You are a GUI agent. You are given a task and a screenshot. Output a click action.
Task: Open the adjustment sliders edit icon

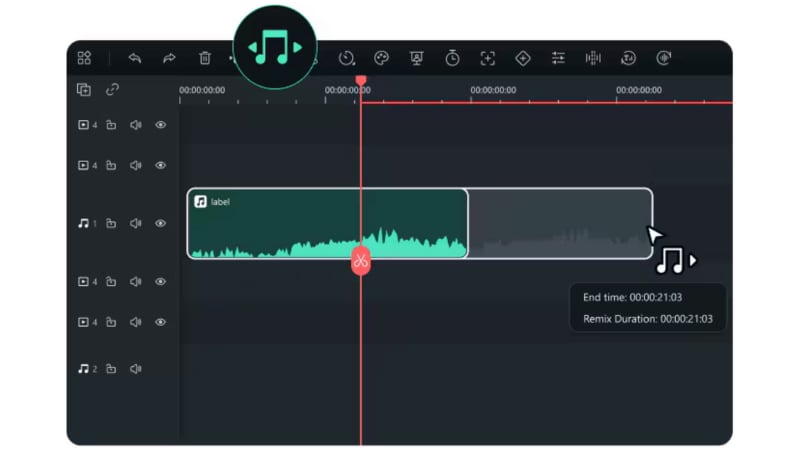[x=558, y=58]
